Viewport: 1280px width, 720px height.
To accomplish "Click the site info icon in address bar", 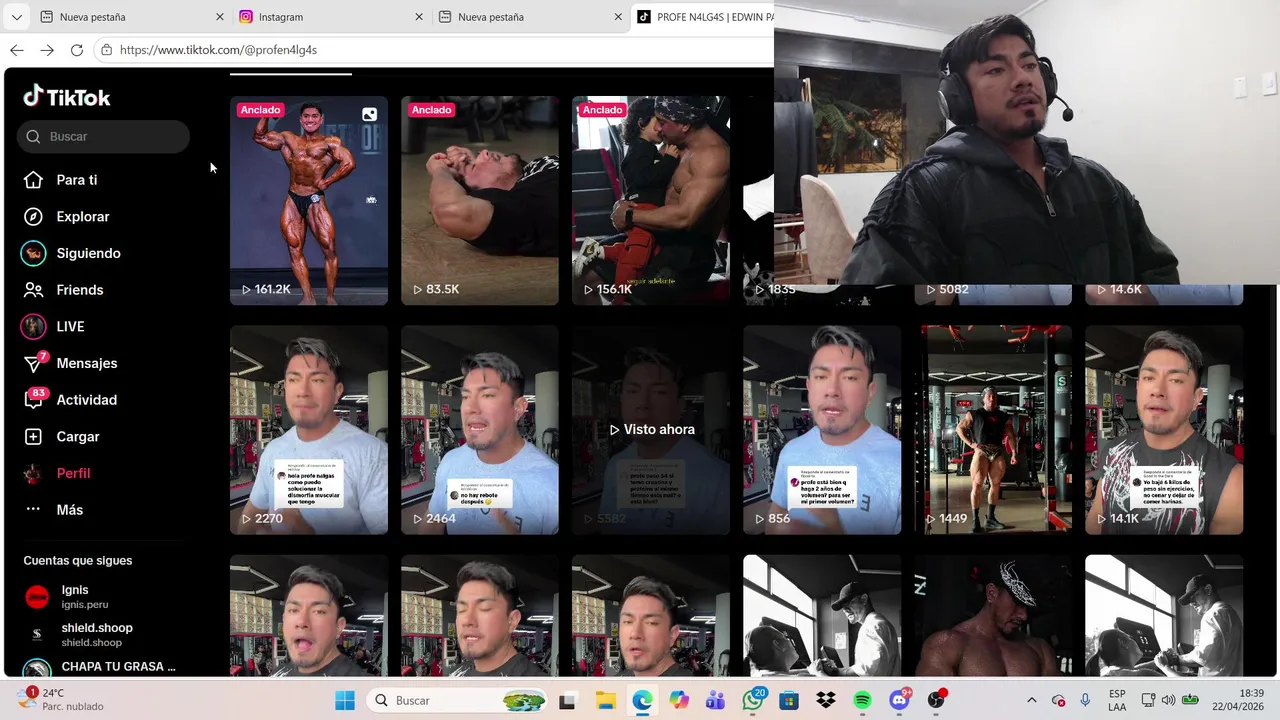I will click(x=107, y=50).
